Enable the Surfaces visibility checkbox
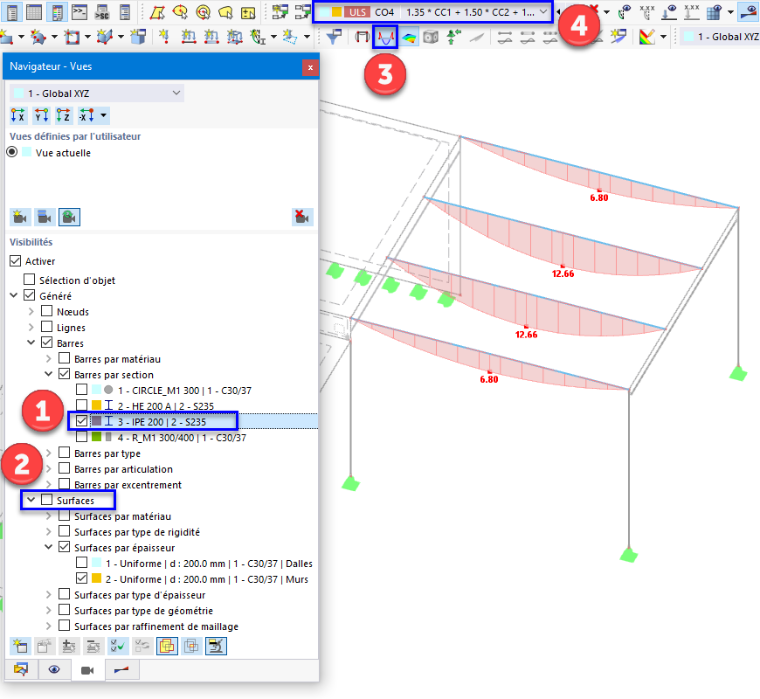This screenshot has height=699, width=760. (47, 499)
